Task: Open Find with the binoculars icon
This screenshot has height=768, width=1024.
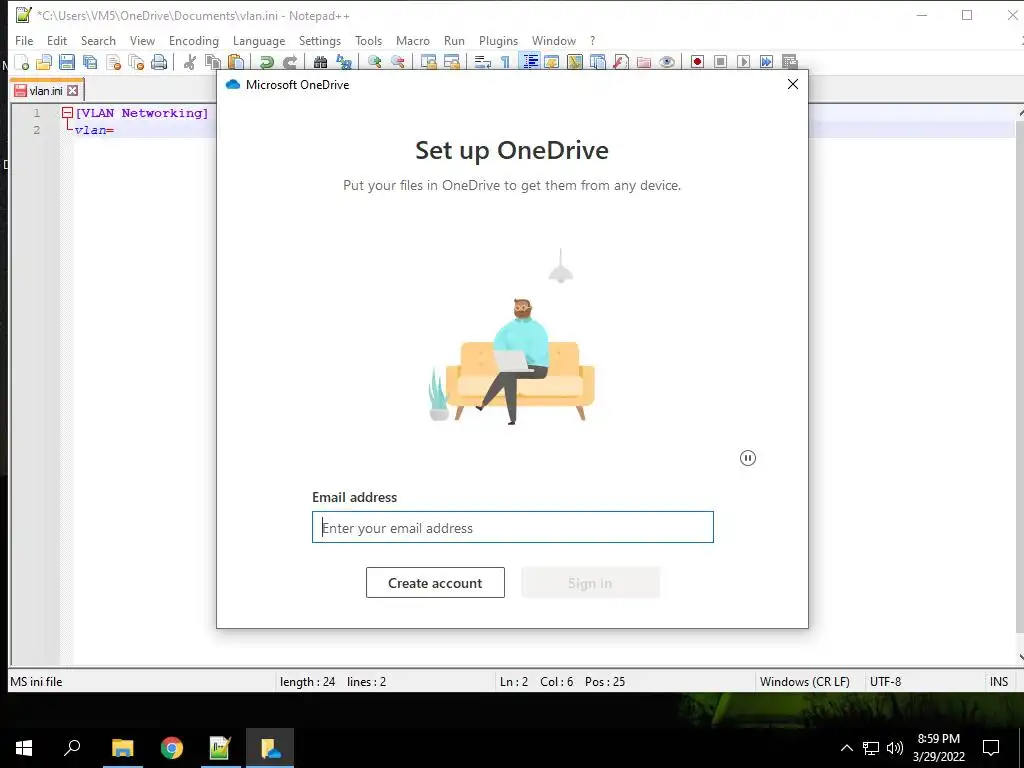Action: click(x=320, y=62)
